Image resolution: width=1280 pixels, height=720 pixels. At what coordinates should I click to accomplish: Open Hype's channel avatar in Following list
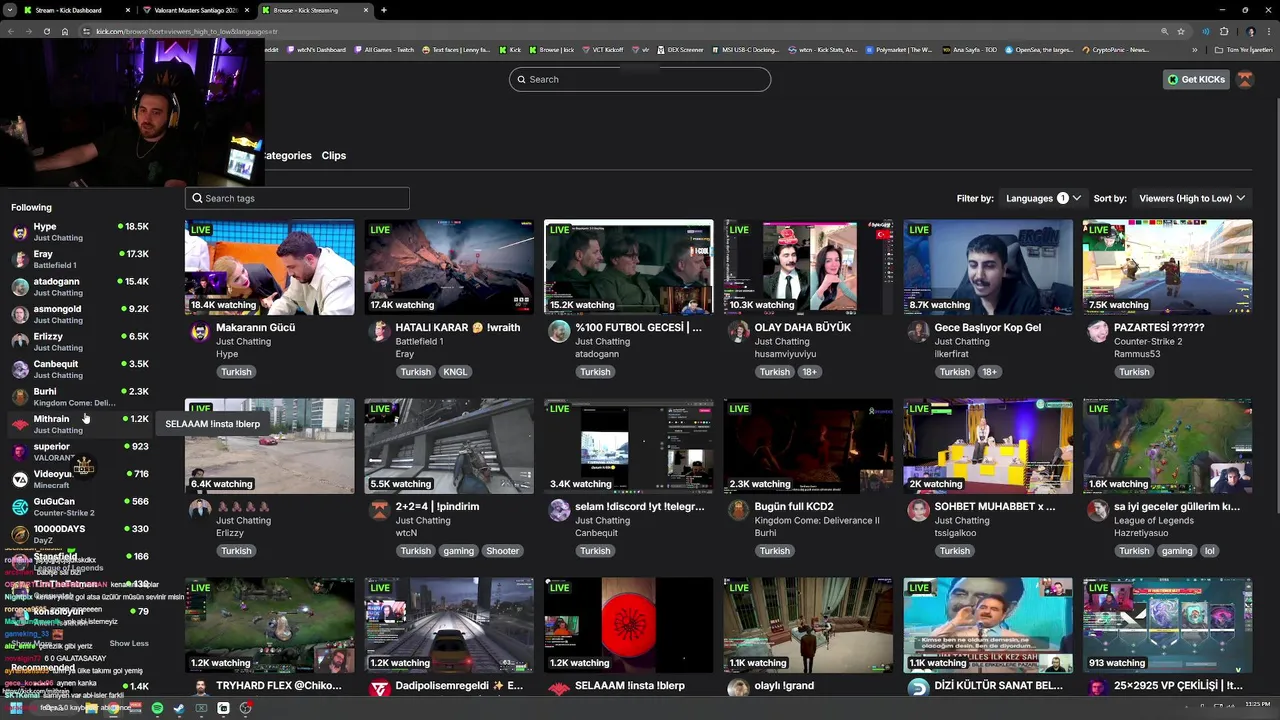tap(20, 232)
